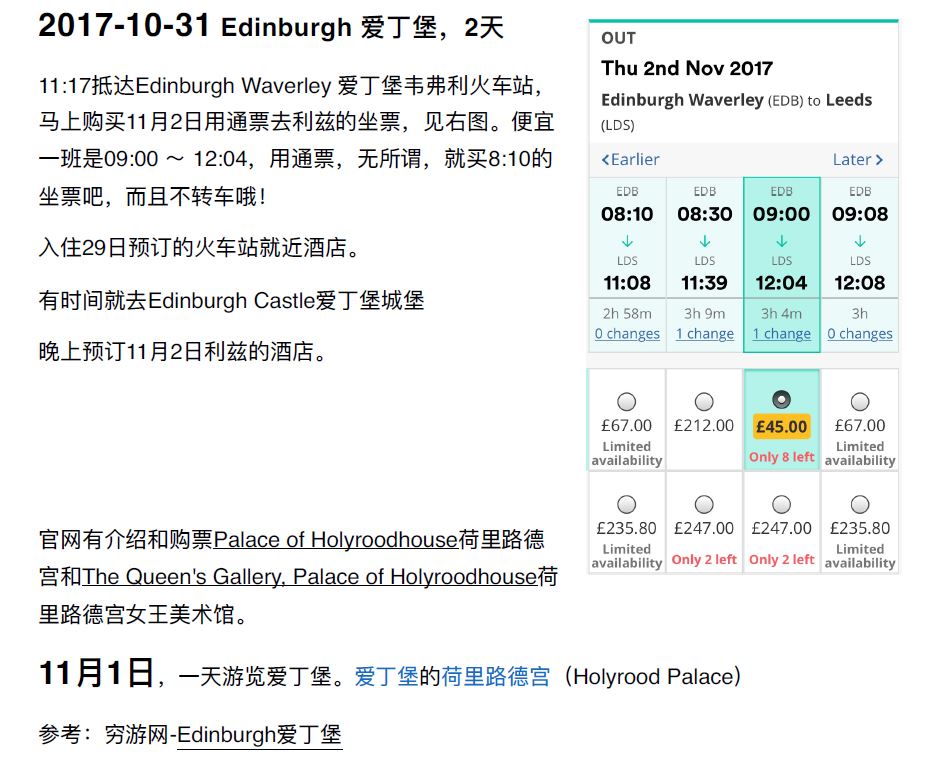
Task: Click the down arrow in the 09:08 column
Action: pyautogui.click(x=859, y=241)
